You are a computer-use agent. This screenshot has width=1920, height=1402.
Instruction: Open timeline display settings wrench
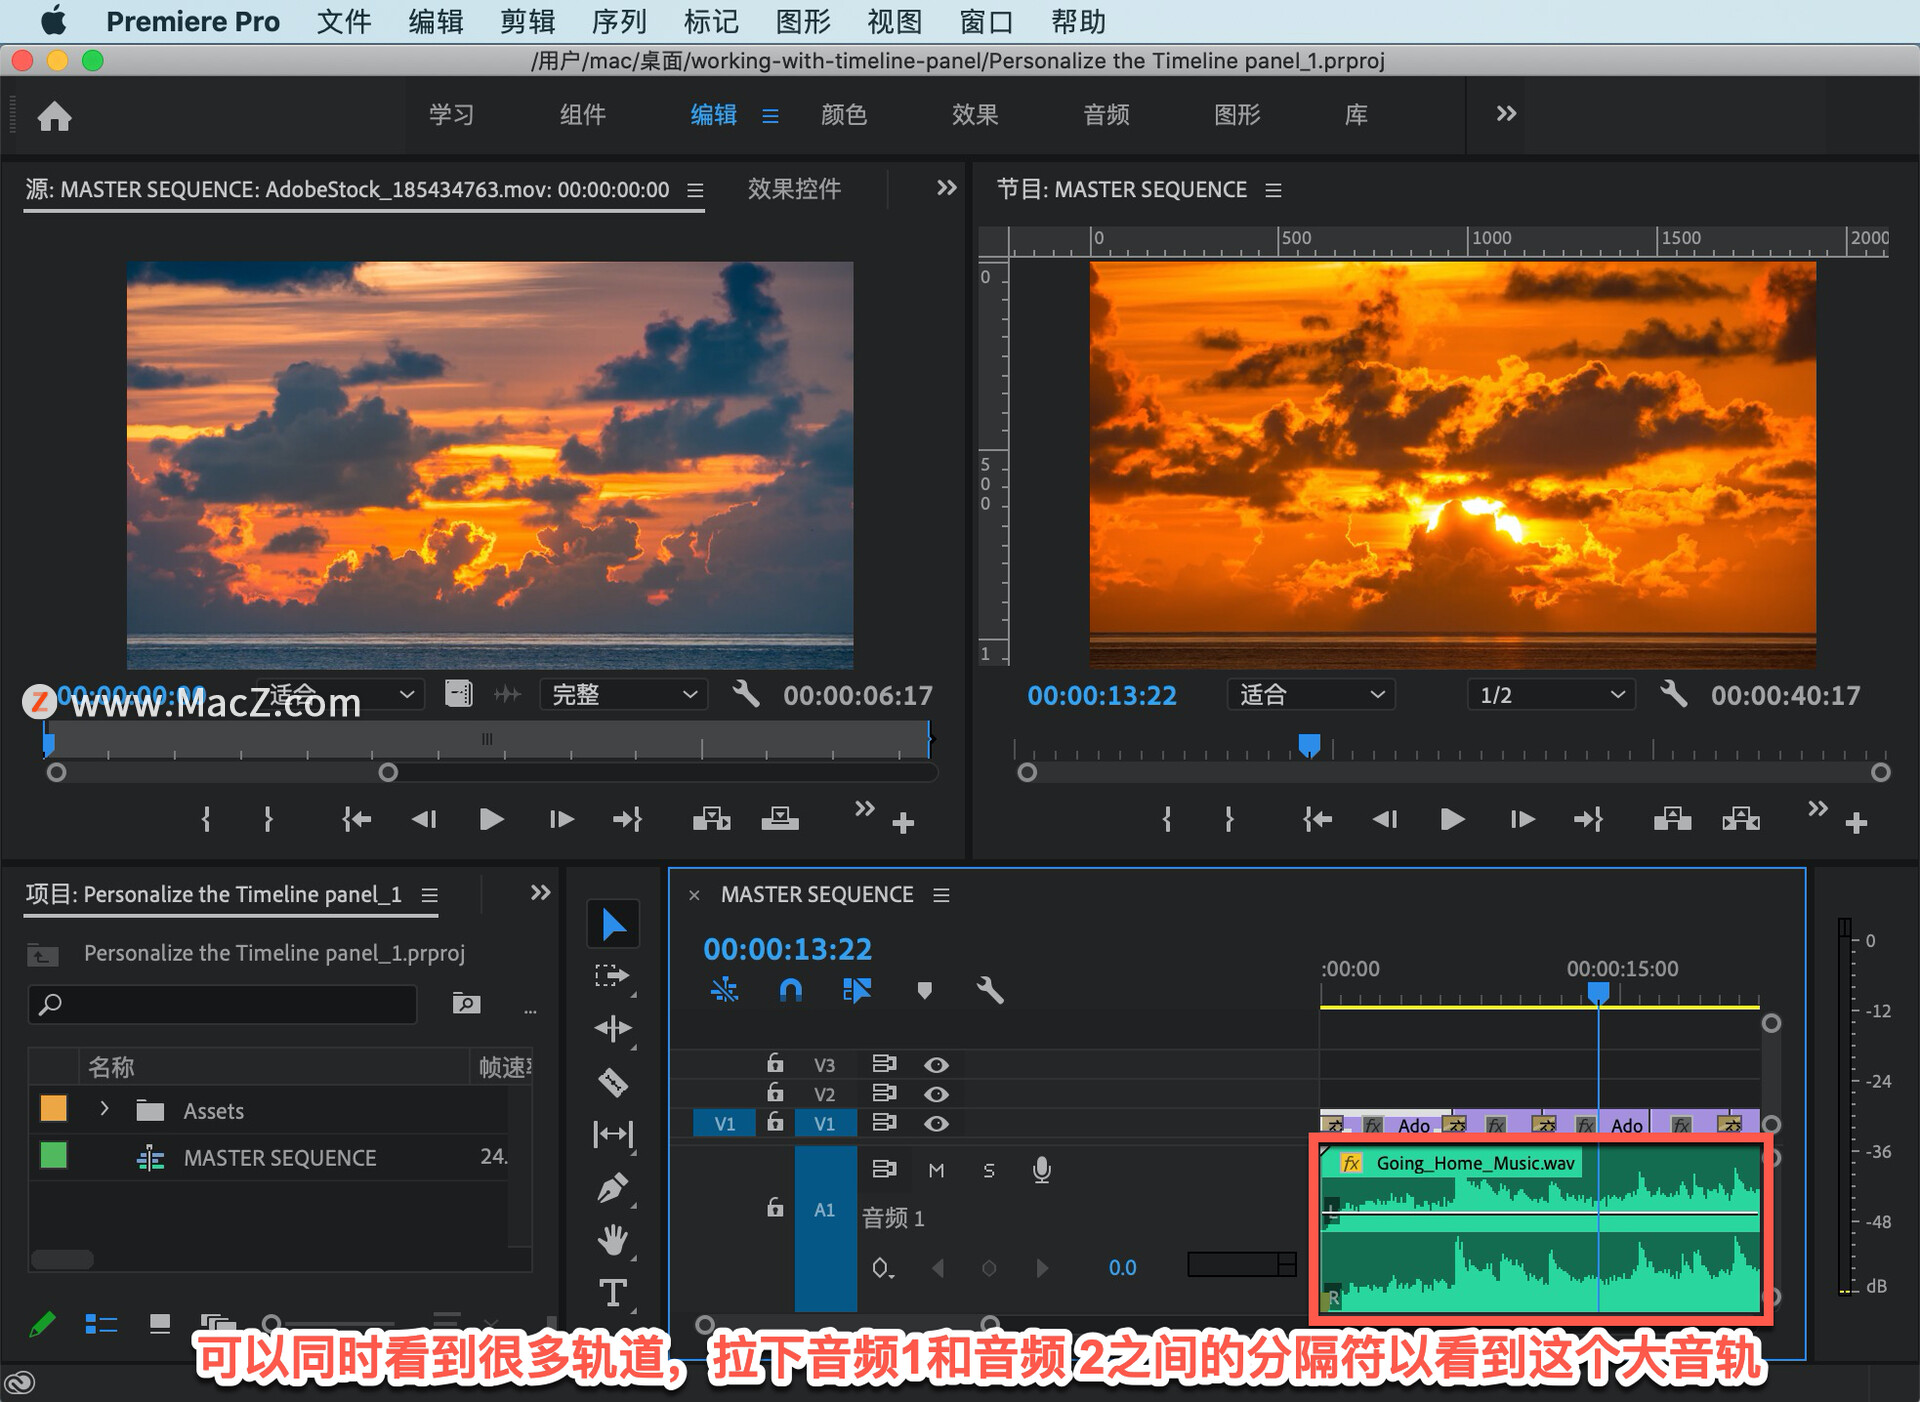tap(989, 991)
